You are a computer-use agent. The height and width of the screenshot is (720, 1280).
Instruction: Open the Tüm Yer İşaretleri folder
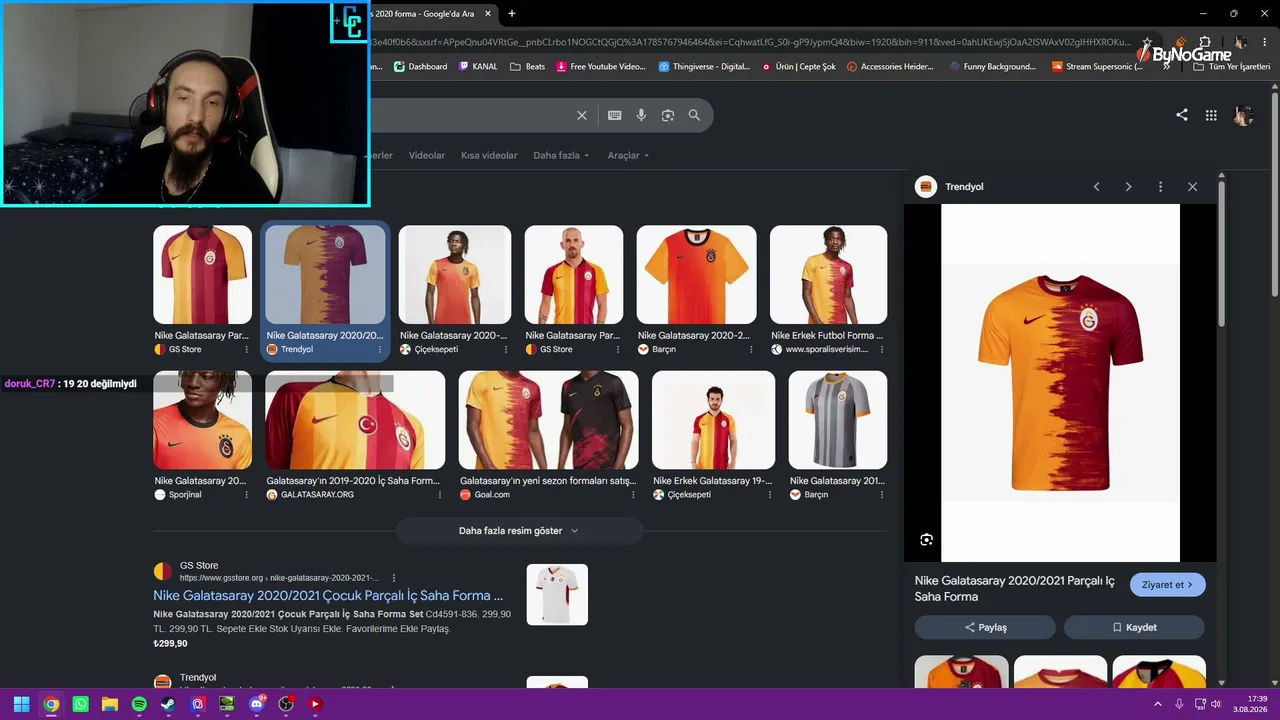[x=1231, y=67]
